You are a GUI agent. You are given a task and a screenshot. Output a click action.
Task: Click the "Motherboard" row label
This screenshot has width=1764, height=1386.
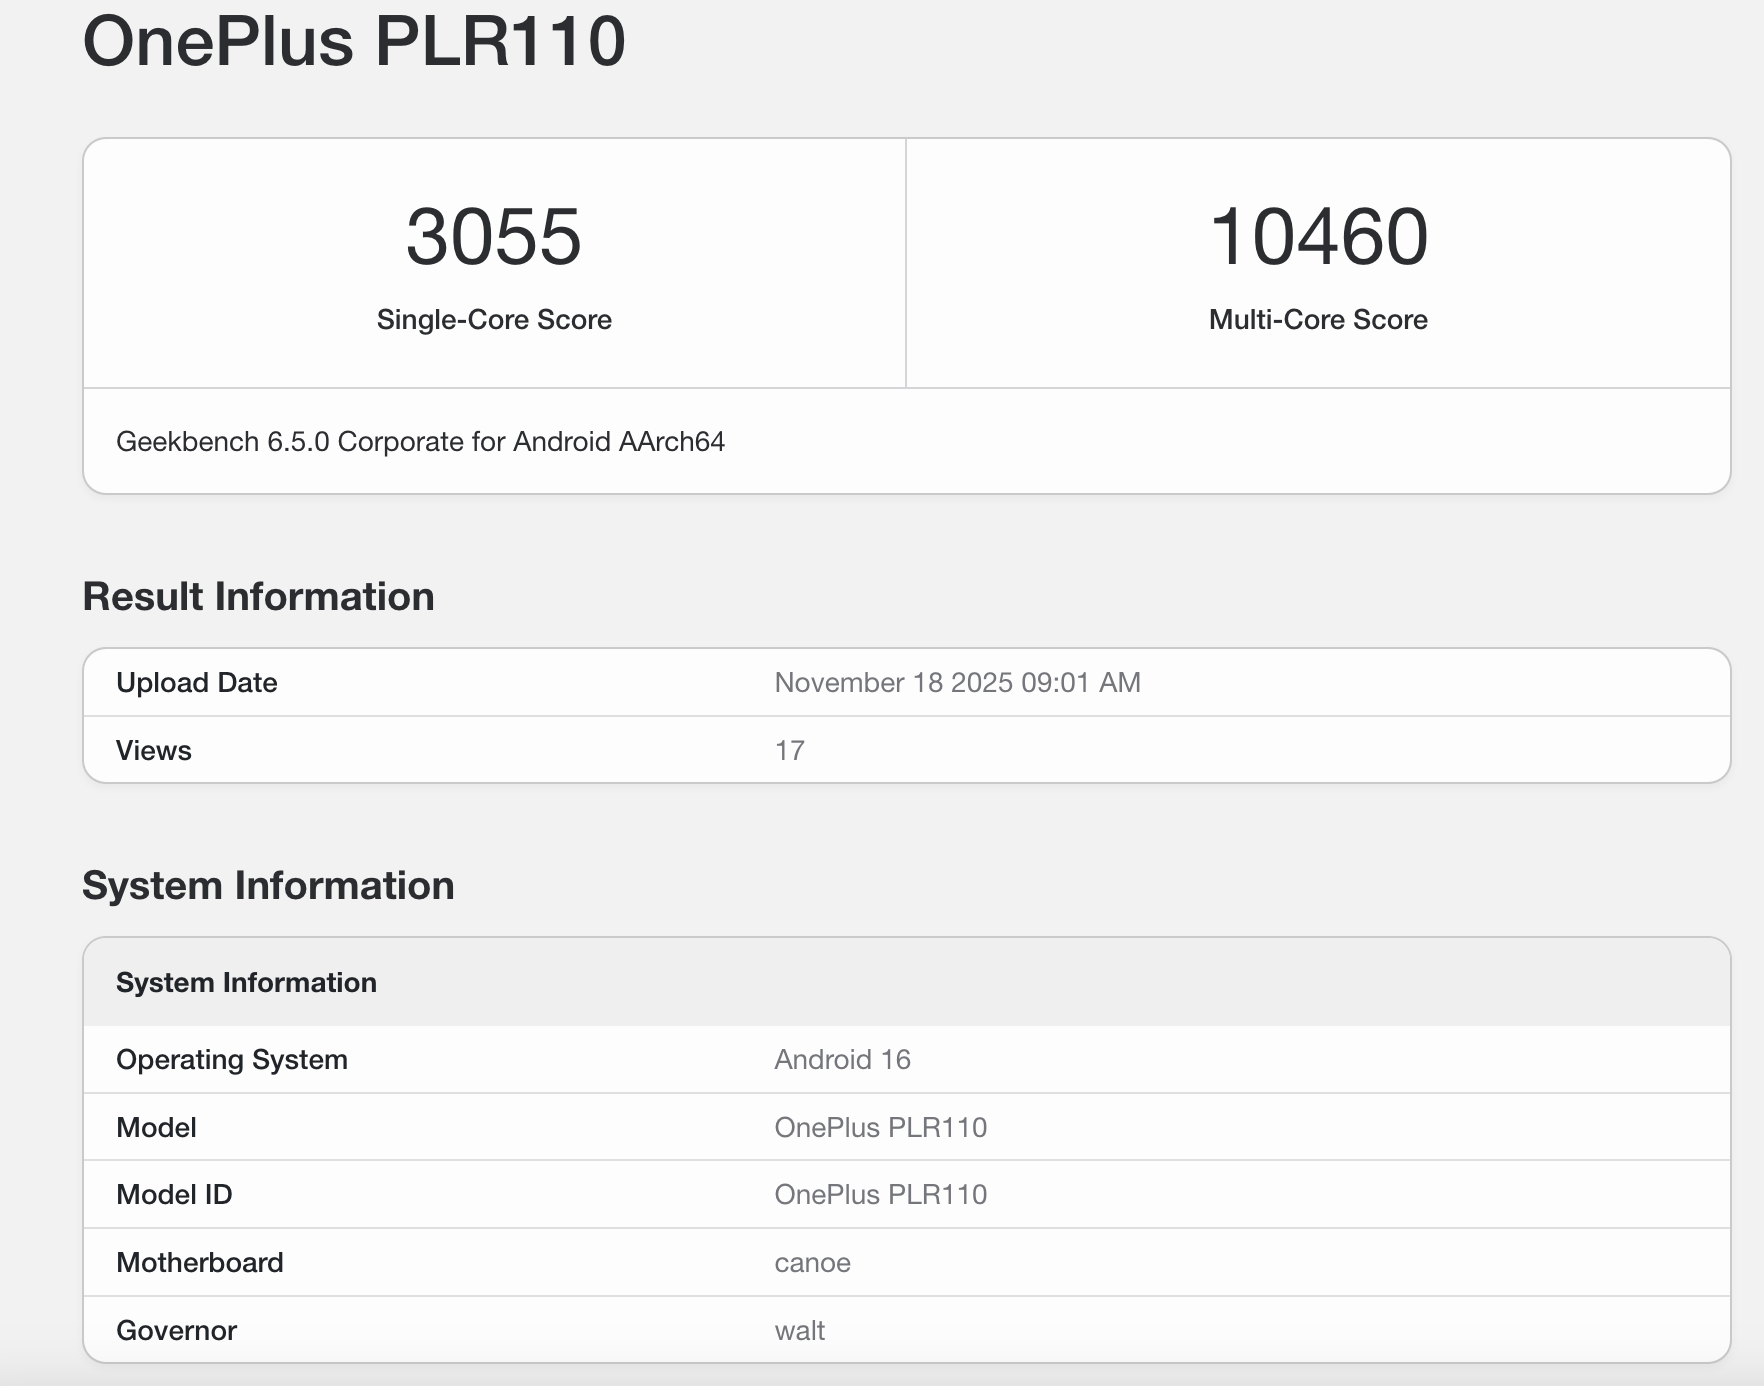coord(200,1263)
